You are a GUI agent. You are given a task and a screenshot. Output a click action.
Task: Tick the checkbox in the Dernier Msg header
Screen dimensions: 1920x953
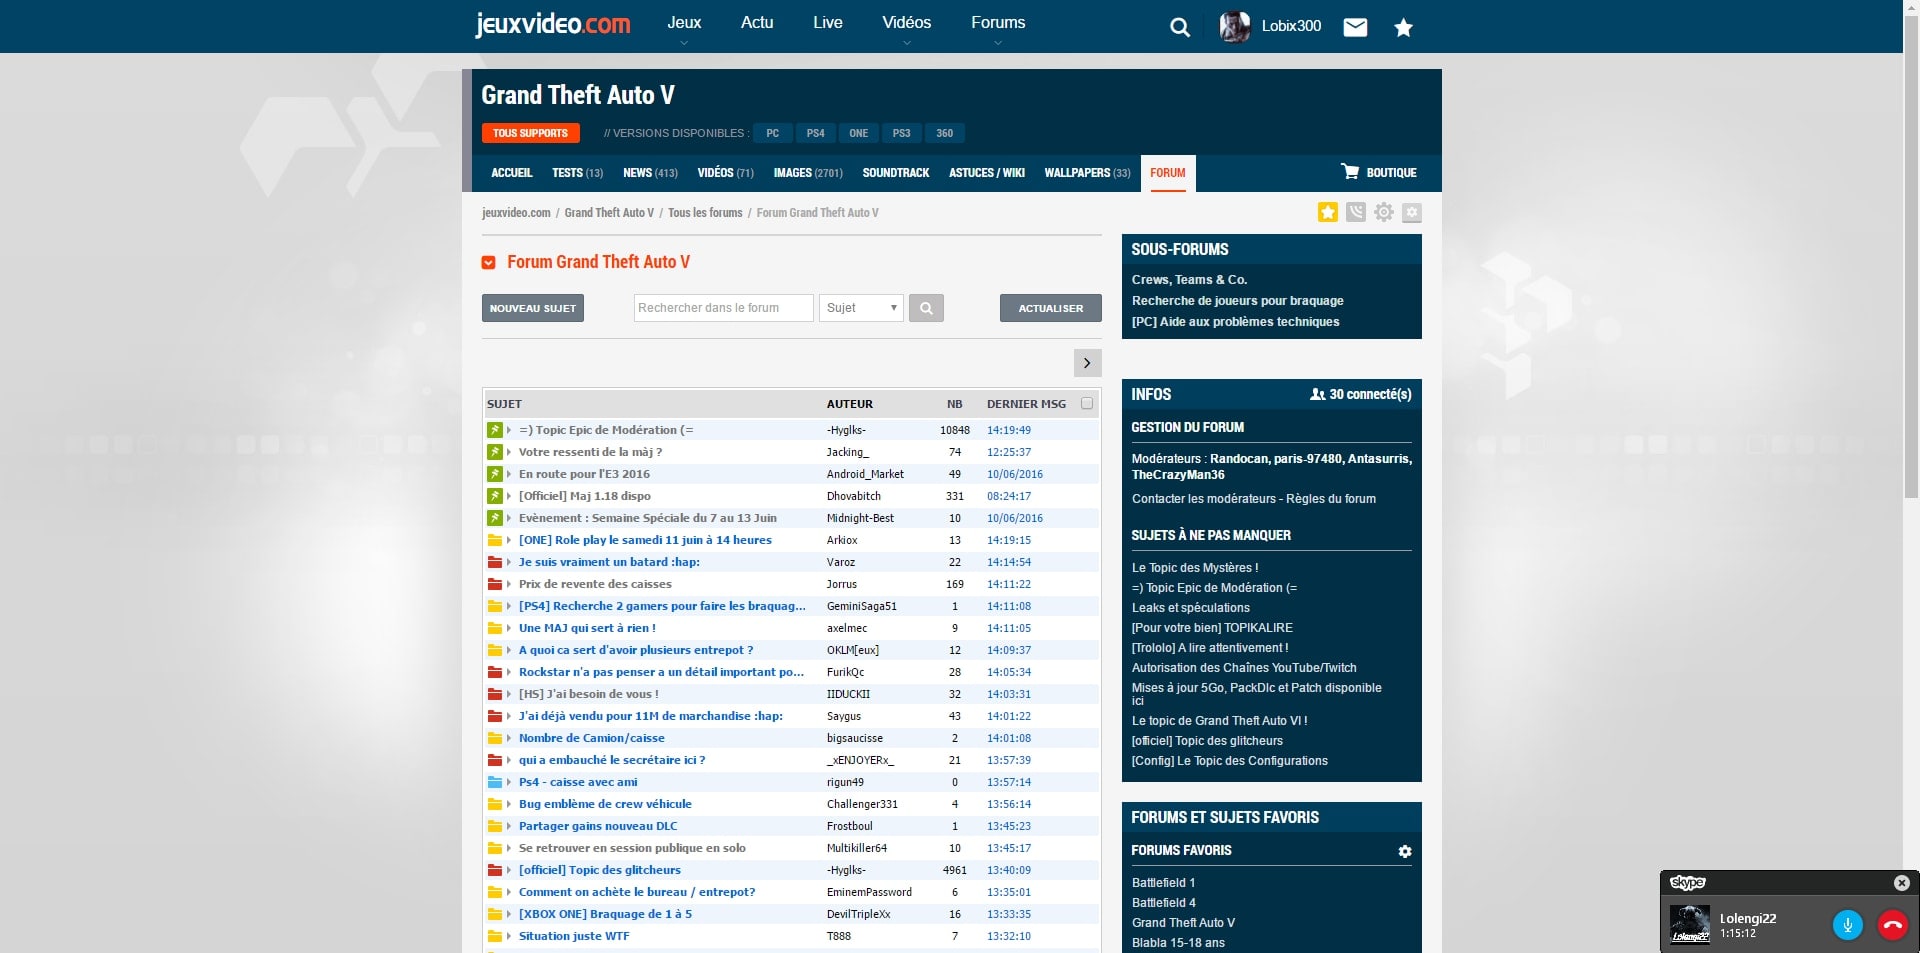pyautogui.click(x=1087, y=404)
